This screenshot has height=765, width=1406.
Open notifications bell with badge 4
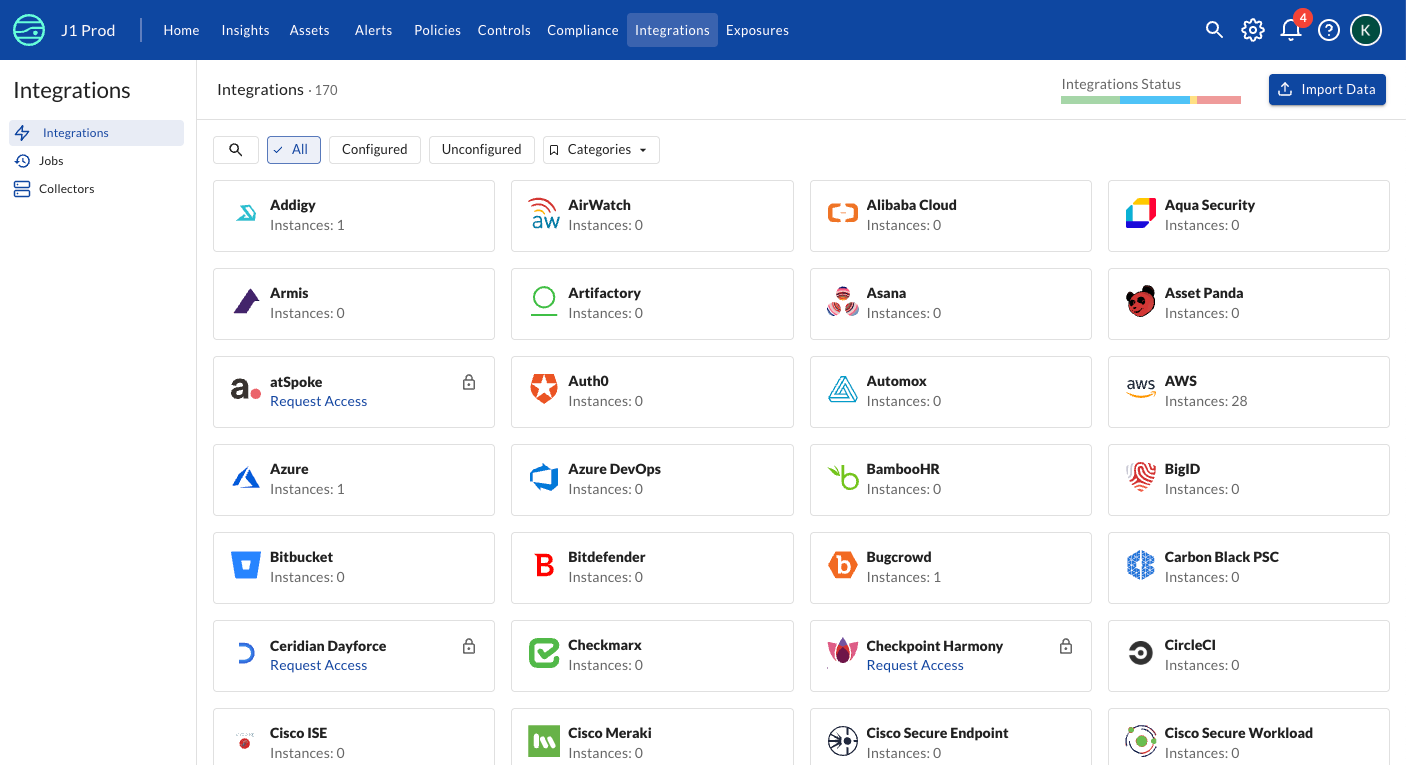point(1291,30)
